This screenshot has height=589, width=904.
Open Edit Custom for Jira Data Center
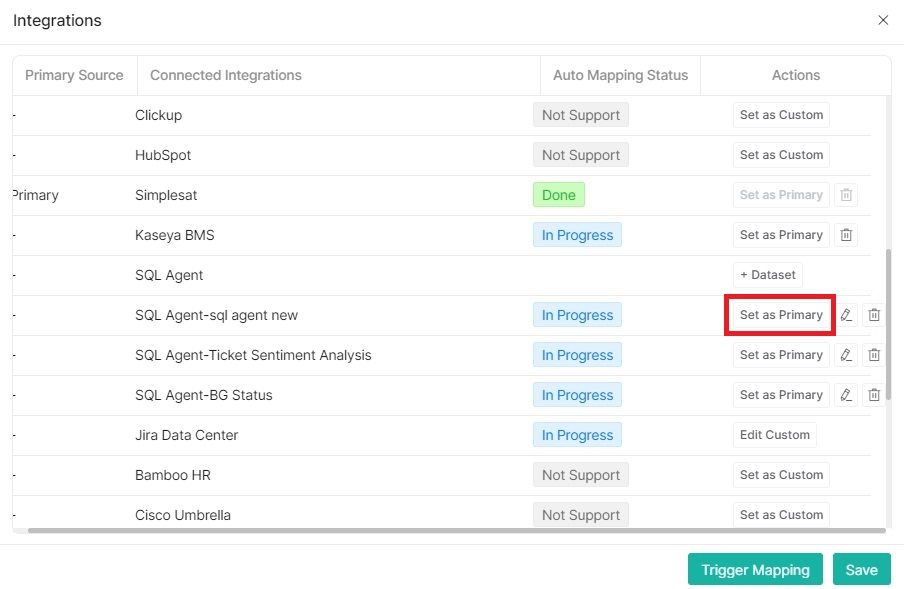point(774,434)
